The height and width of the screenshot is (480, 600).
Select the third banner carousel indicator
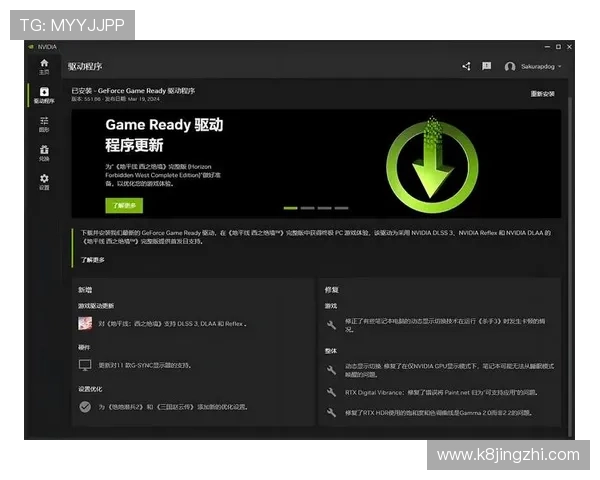point(324,208)
